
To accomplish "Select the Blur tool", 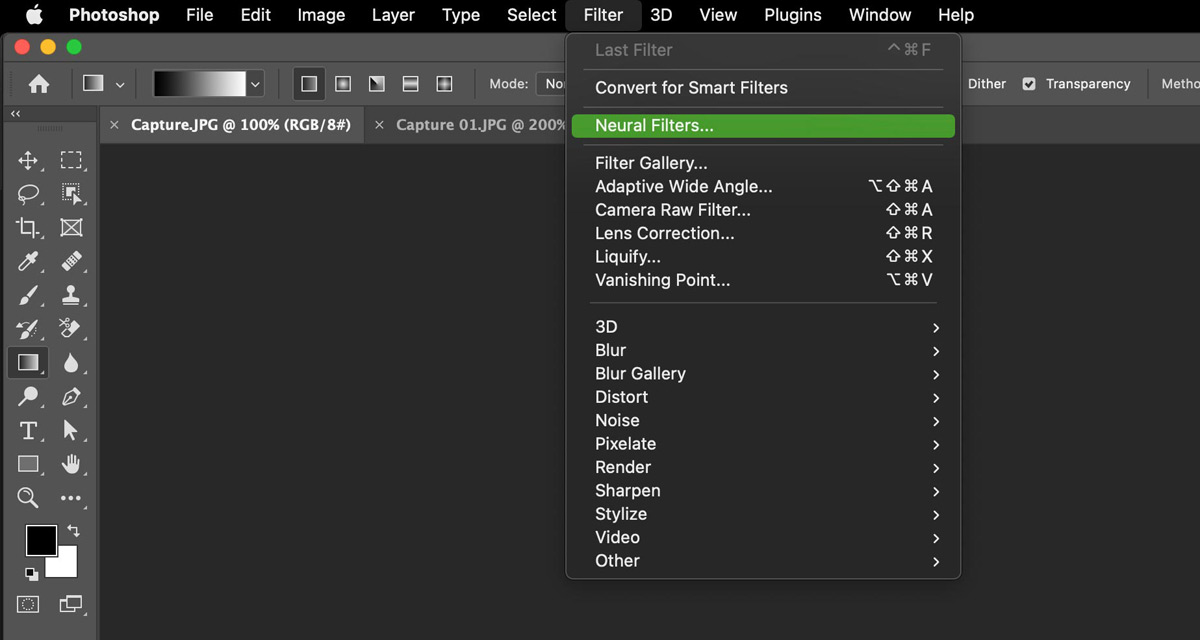I will [71, 363].
